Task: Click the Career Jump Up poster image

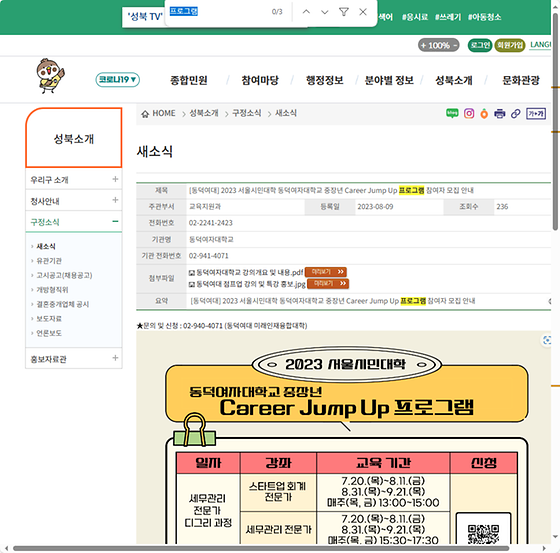Action: (x=344, y=438)
